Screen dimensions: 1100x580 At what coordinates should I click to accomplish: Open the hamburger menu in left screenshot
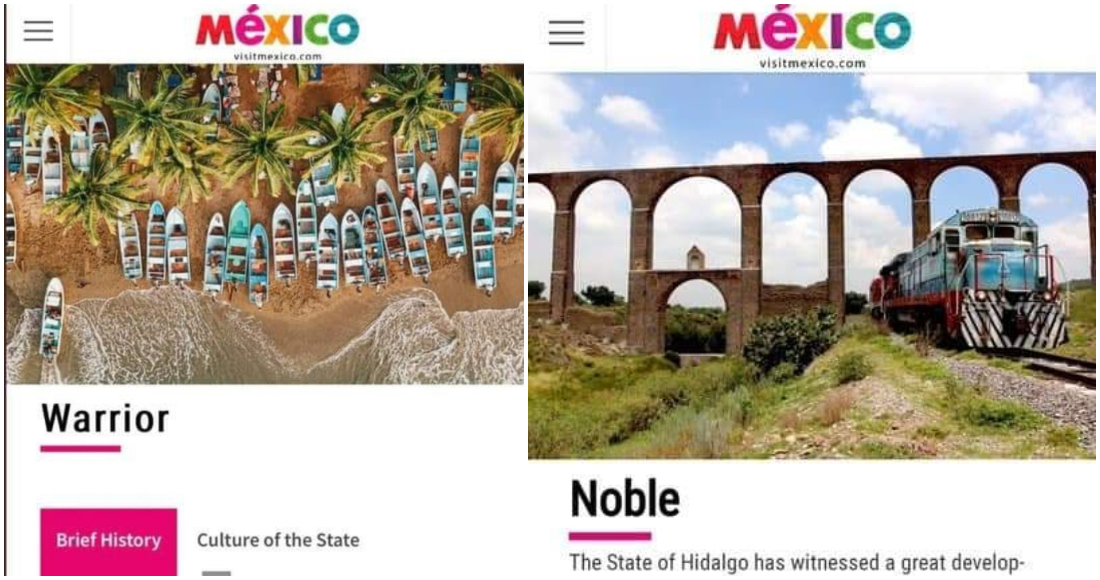[x=38, y=31]
